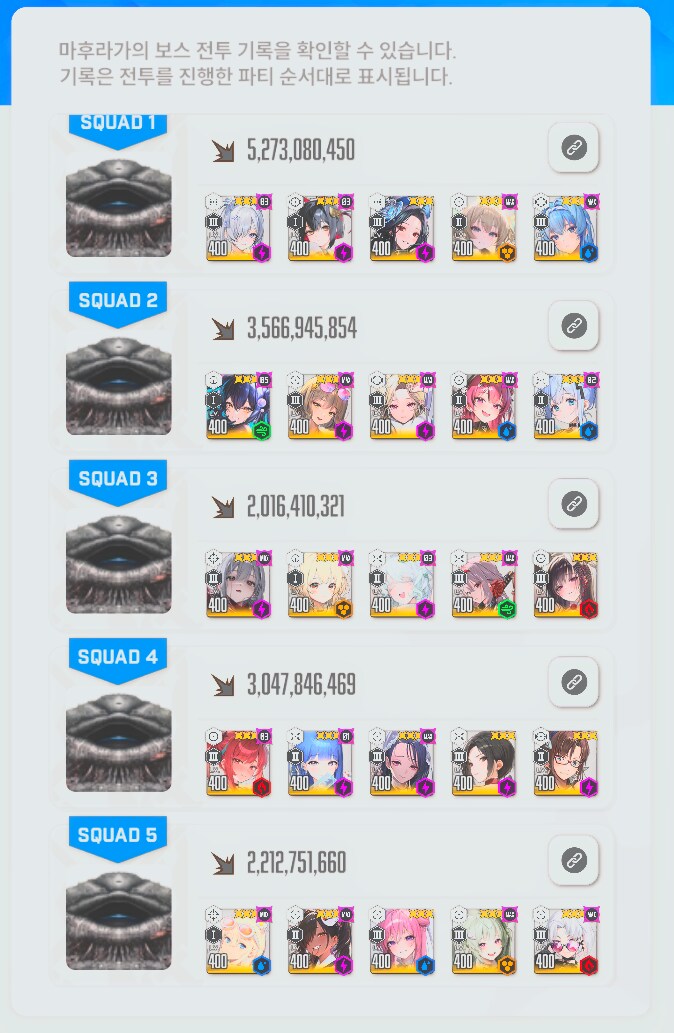Open Squad 2 red-haired character portrait

(x=484, y=406)
